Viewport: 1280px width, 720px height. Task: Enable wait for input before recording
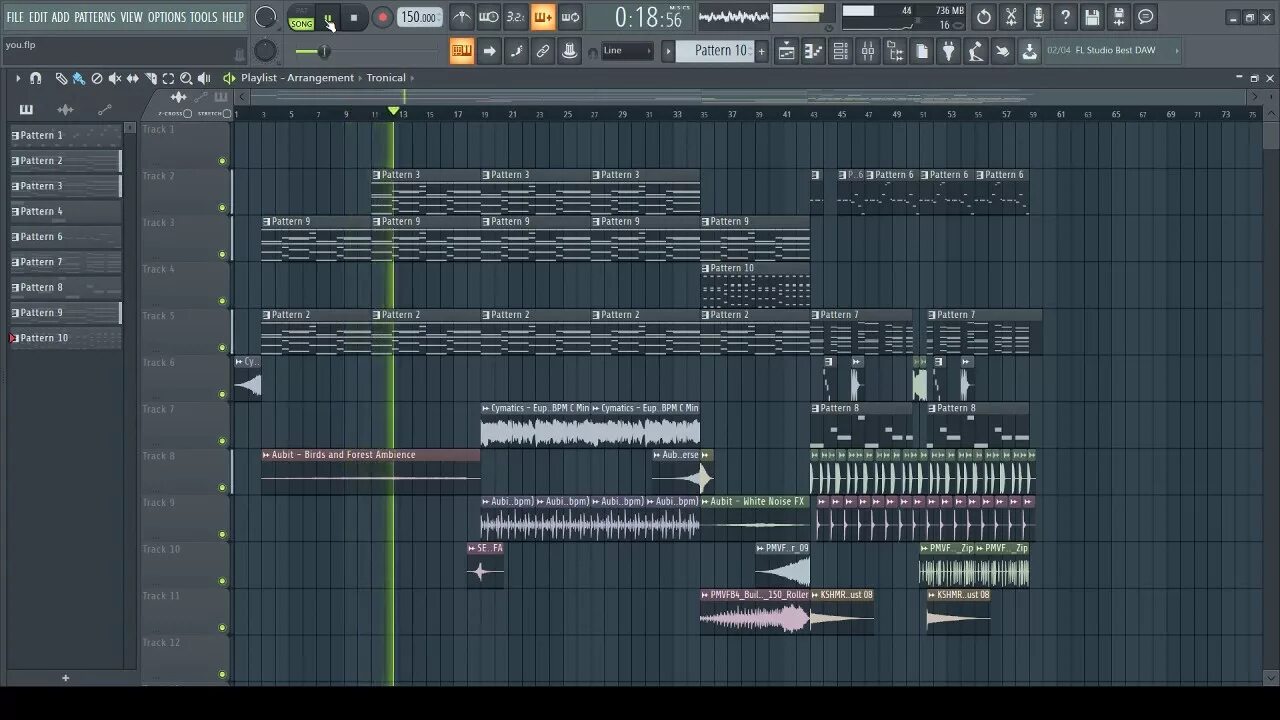(488, 17)
